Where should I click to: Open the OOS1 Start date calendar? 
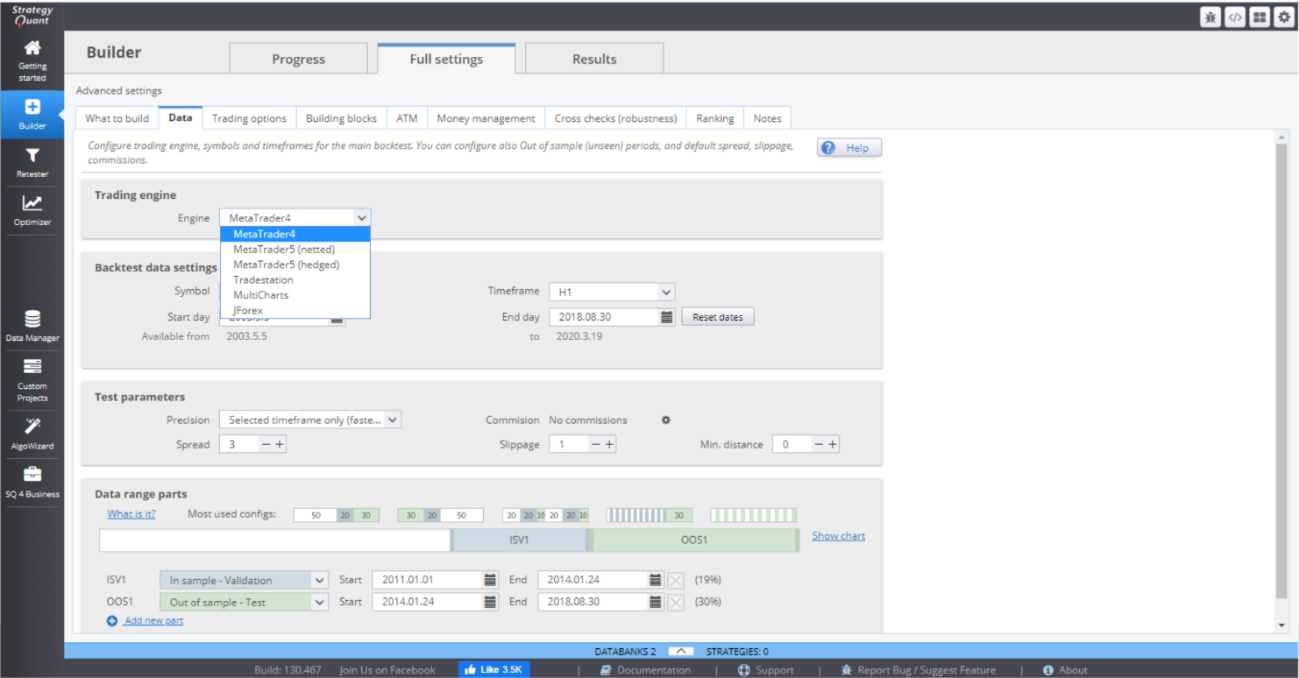pos(490,602)
